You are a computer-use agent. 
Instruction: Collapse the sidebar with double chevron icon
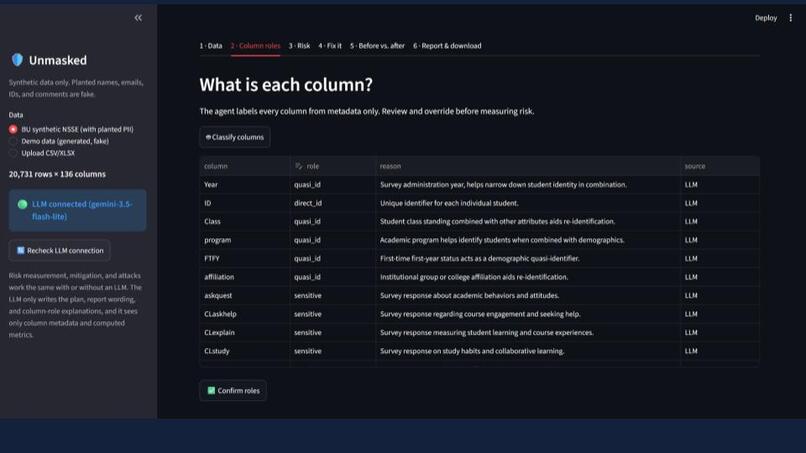coord(138,18)
